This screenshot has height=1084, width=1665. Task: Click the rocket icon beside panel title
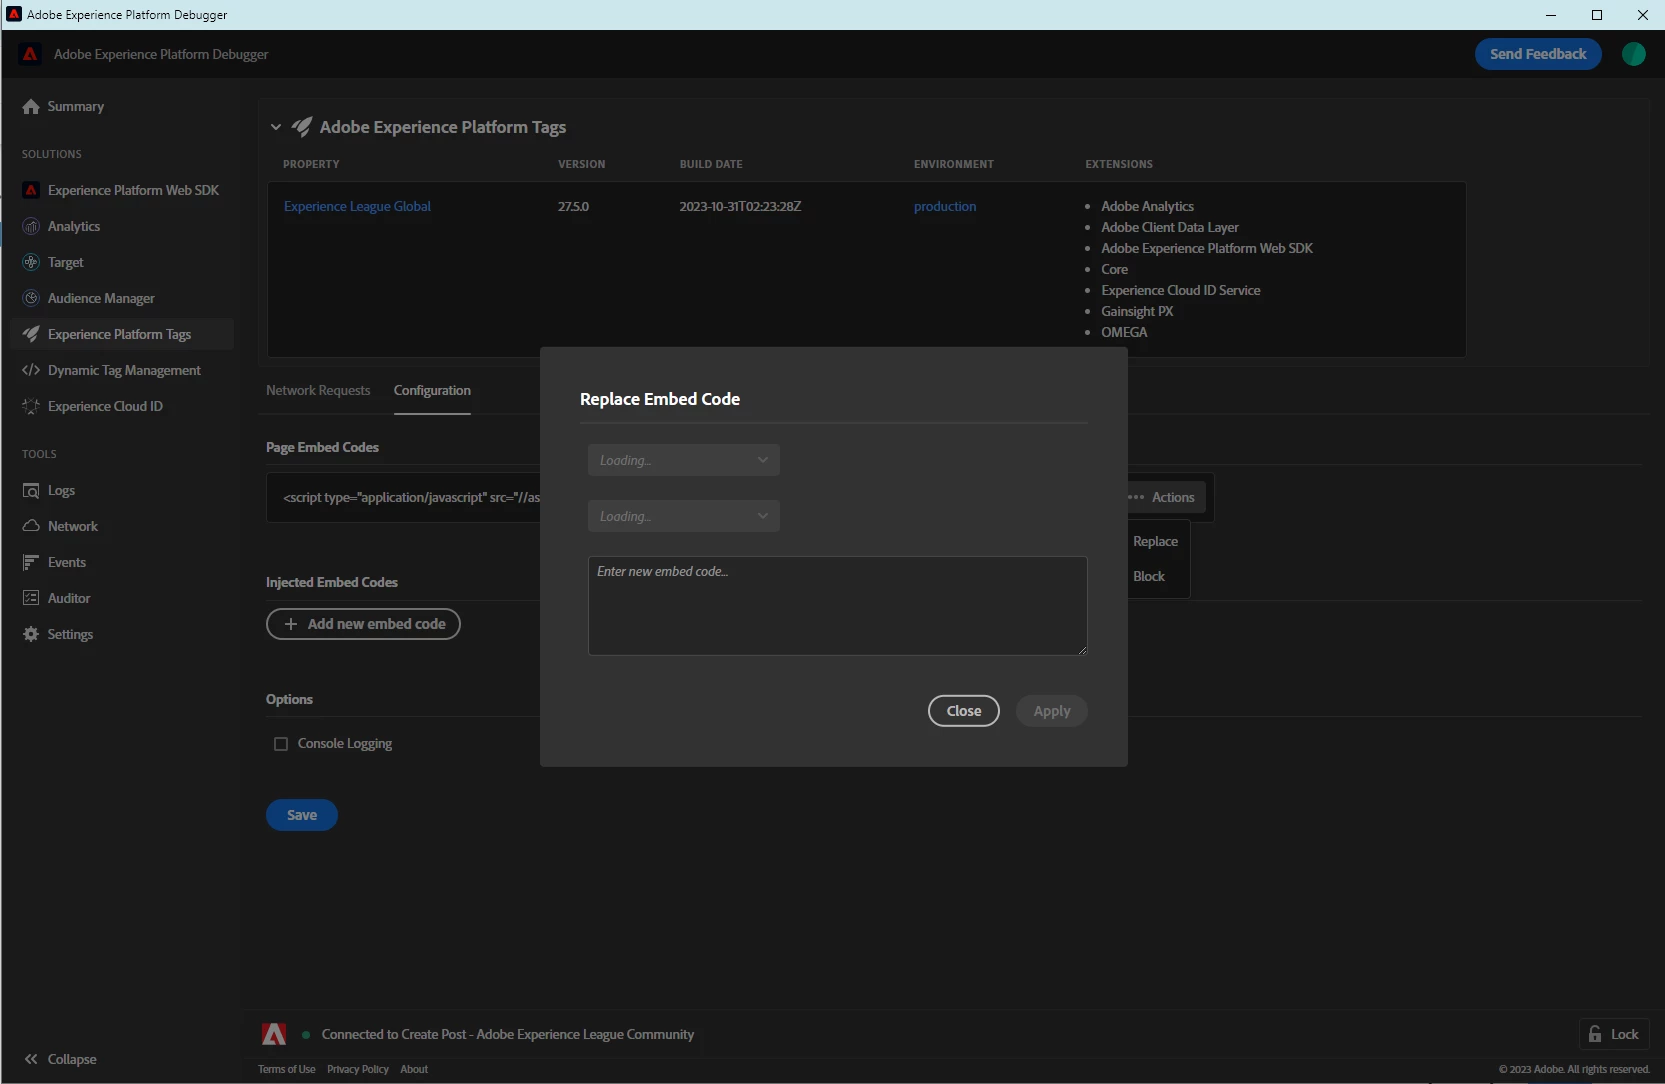(301, 127)
